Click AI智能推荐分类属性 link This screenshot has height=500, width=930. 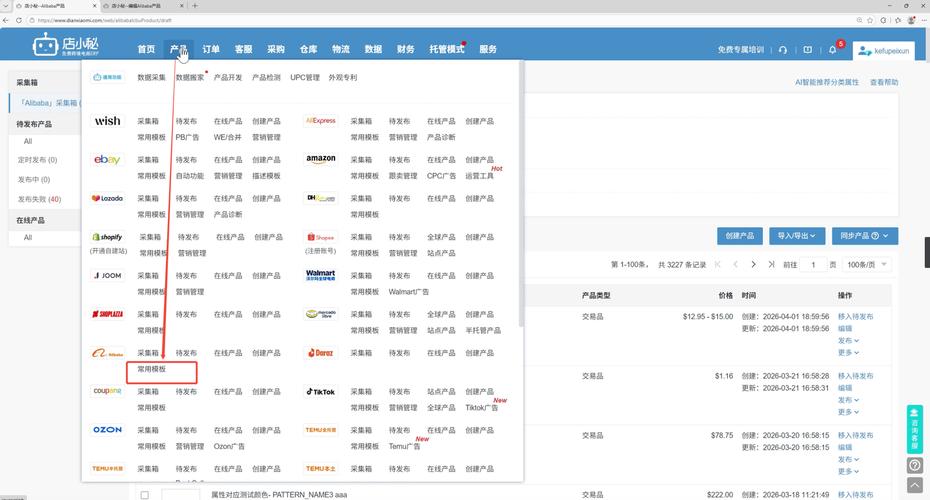(827, 82)
